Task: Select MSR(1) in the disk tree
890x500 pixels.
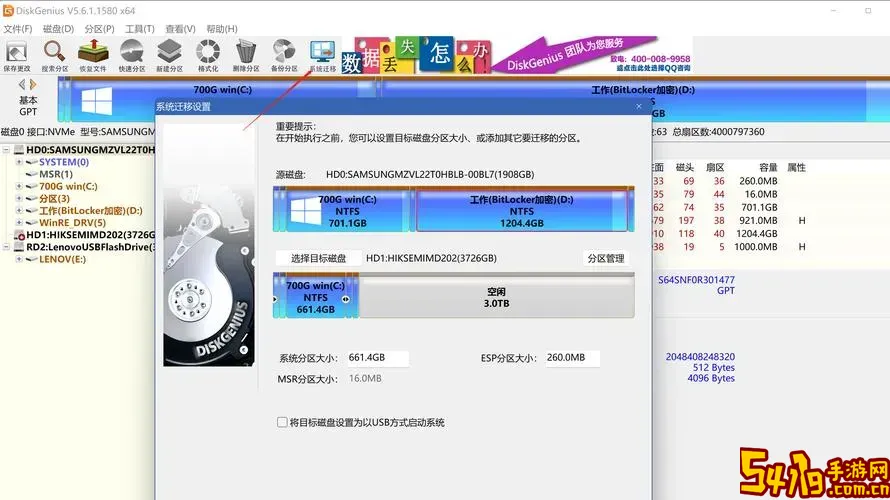Action: coord(56,174)
